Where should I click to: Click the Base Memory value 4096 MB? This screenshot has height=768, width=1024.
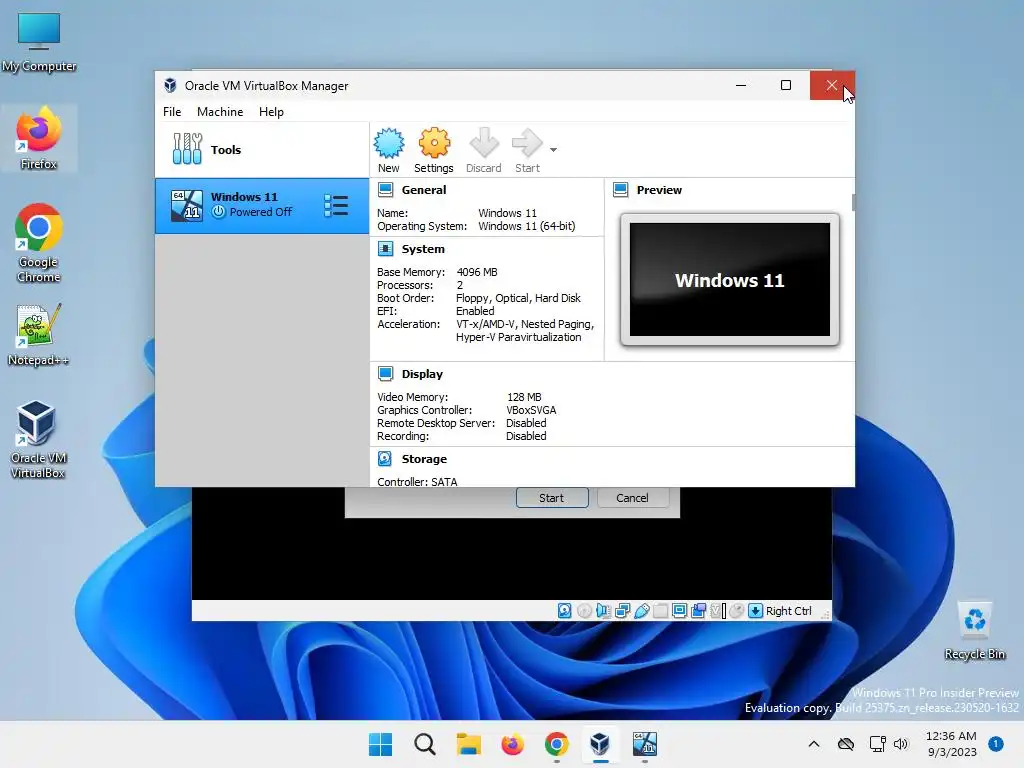477,272
